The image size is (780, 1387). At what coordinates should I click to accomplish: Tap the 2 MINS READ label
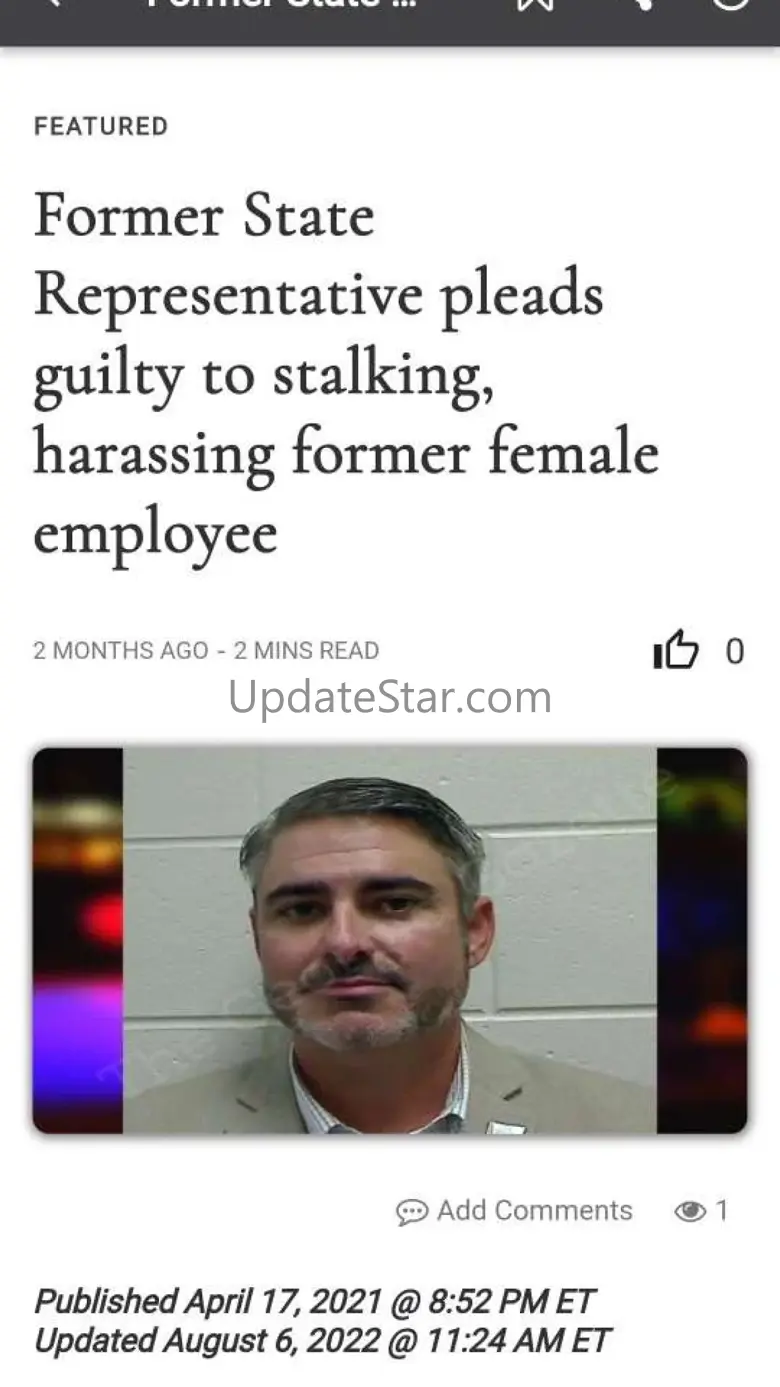[x=306, y=650]
